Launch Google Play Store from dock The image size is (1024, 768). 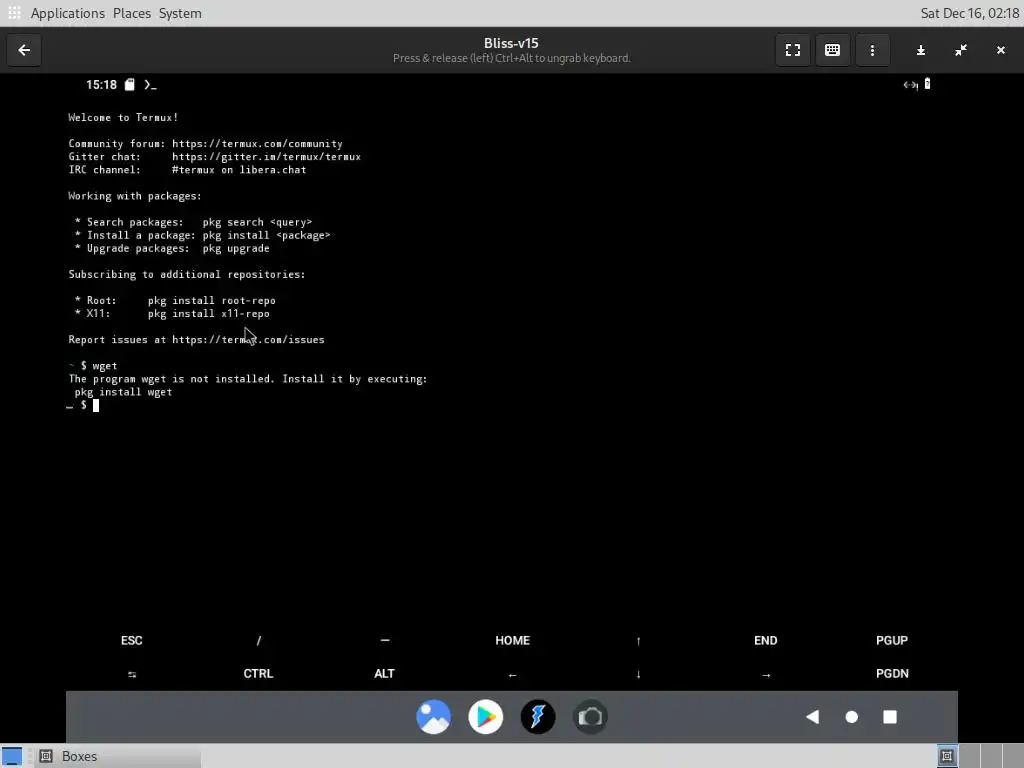(486, 717)
